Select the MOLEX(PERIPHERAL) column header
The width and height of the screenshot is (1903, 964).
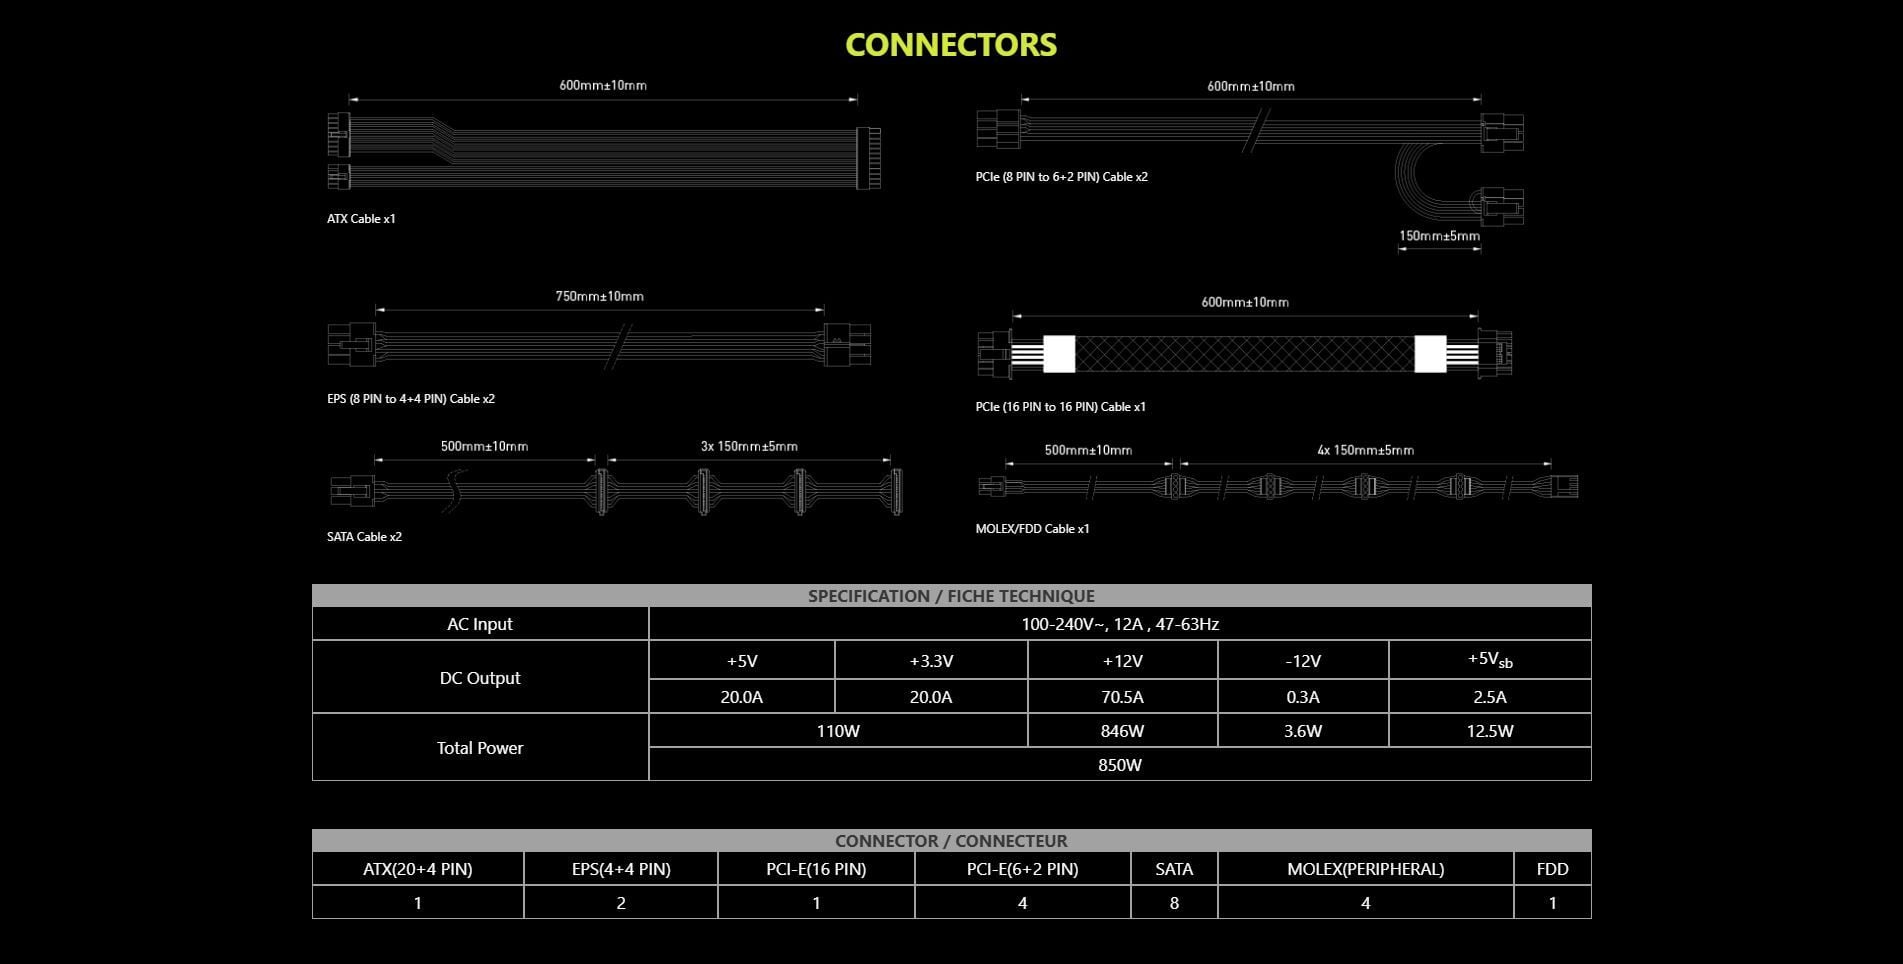pos(1365,869)
